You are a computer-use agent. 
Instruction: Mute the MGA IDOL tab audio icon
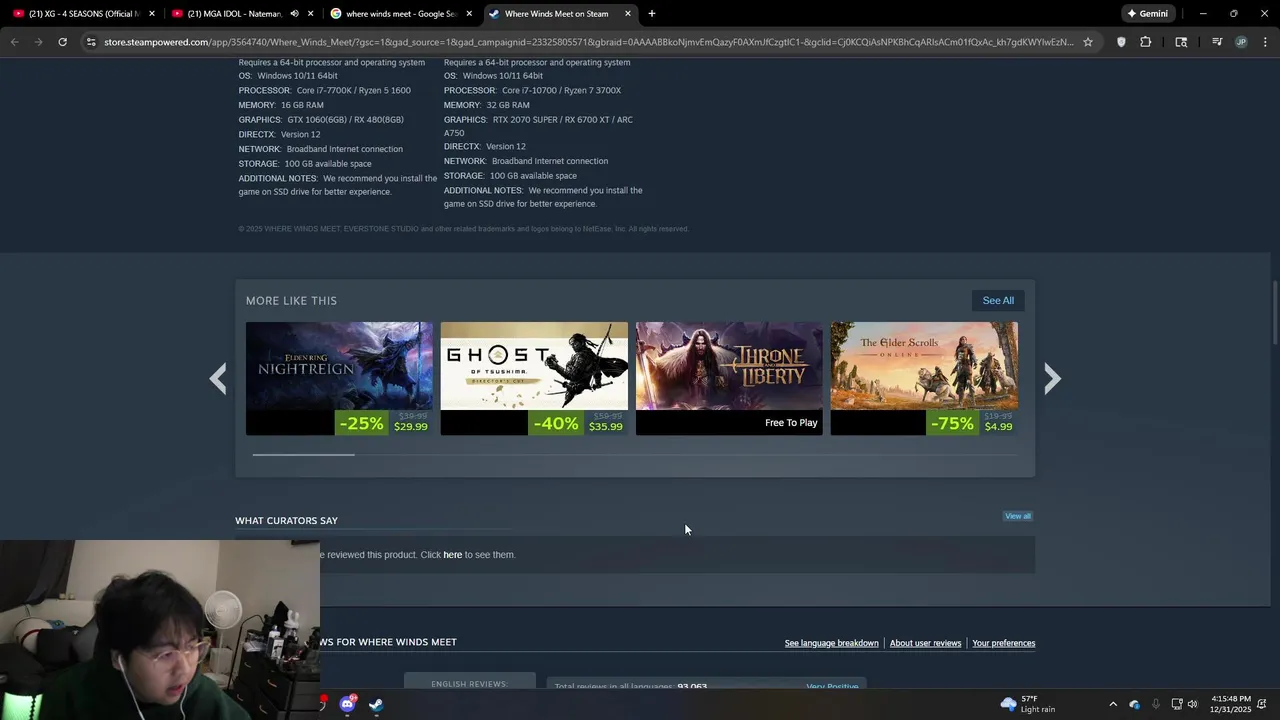click(x=295, y=14)
